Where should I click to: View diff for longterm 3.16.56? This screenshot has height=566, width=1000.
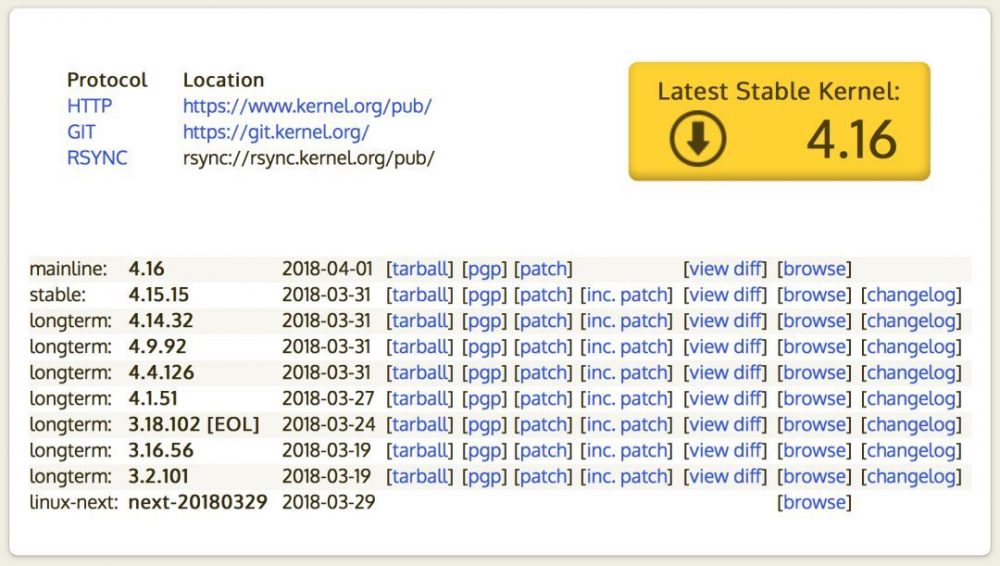725,451
